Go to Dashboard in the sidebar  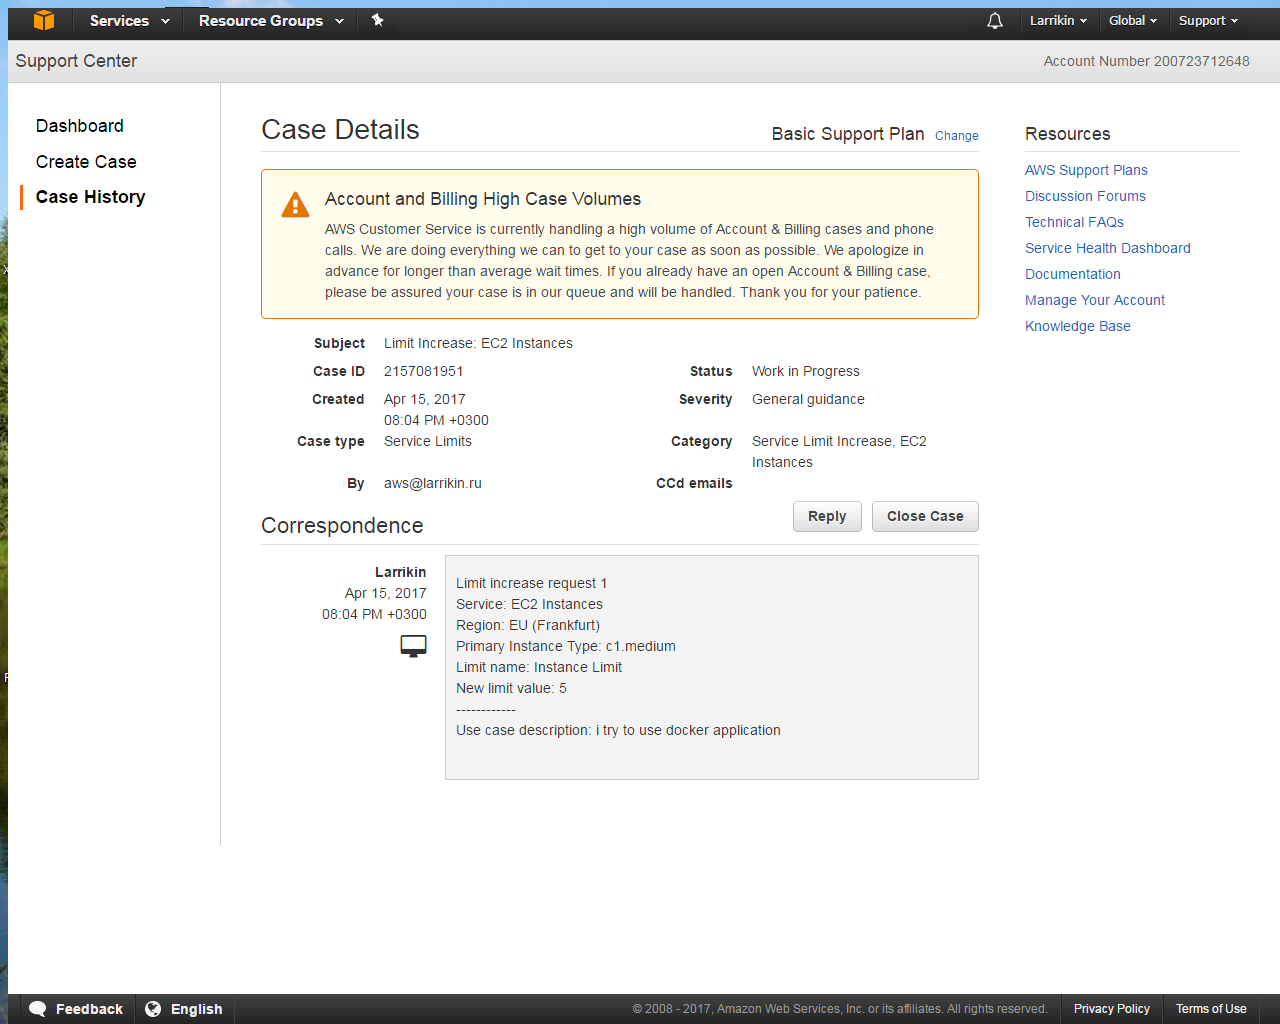pos(80,126)
